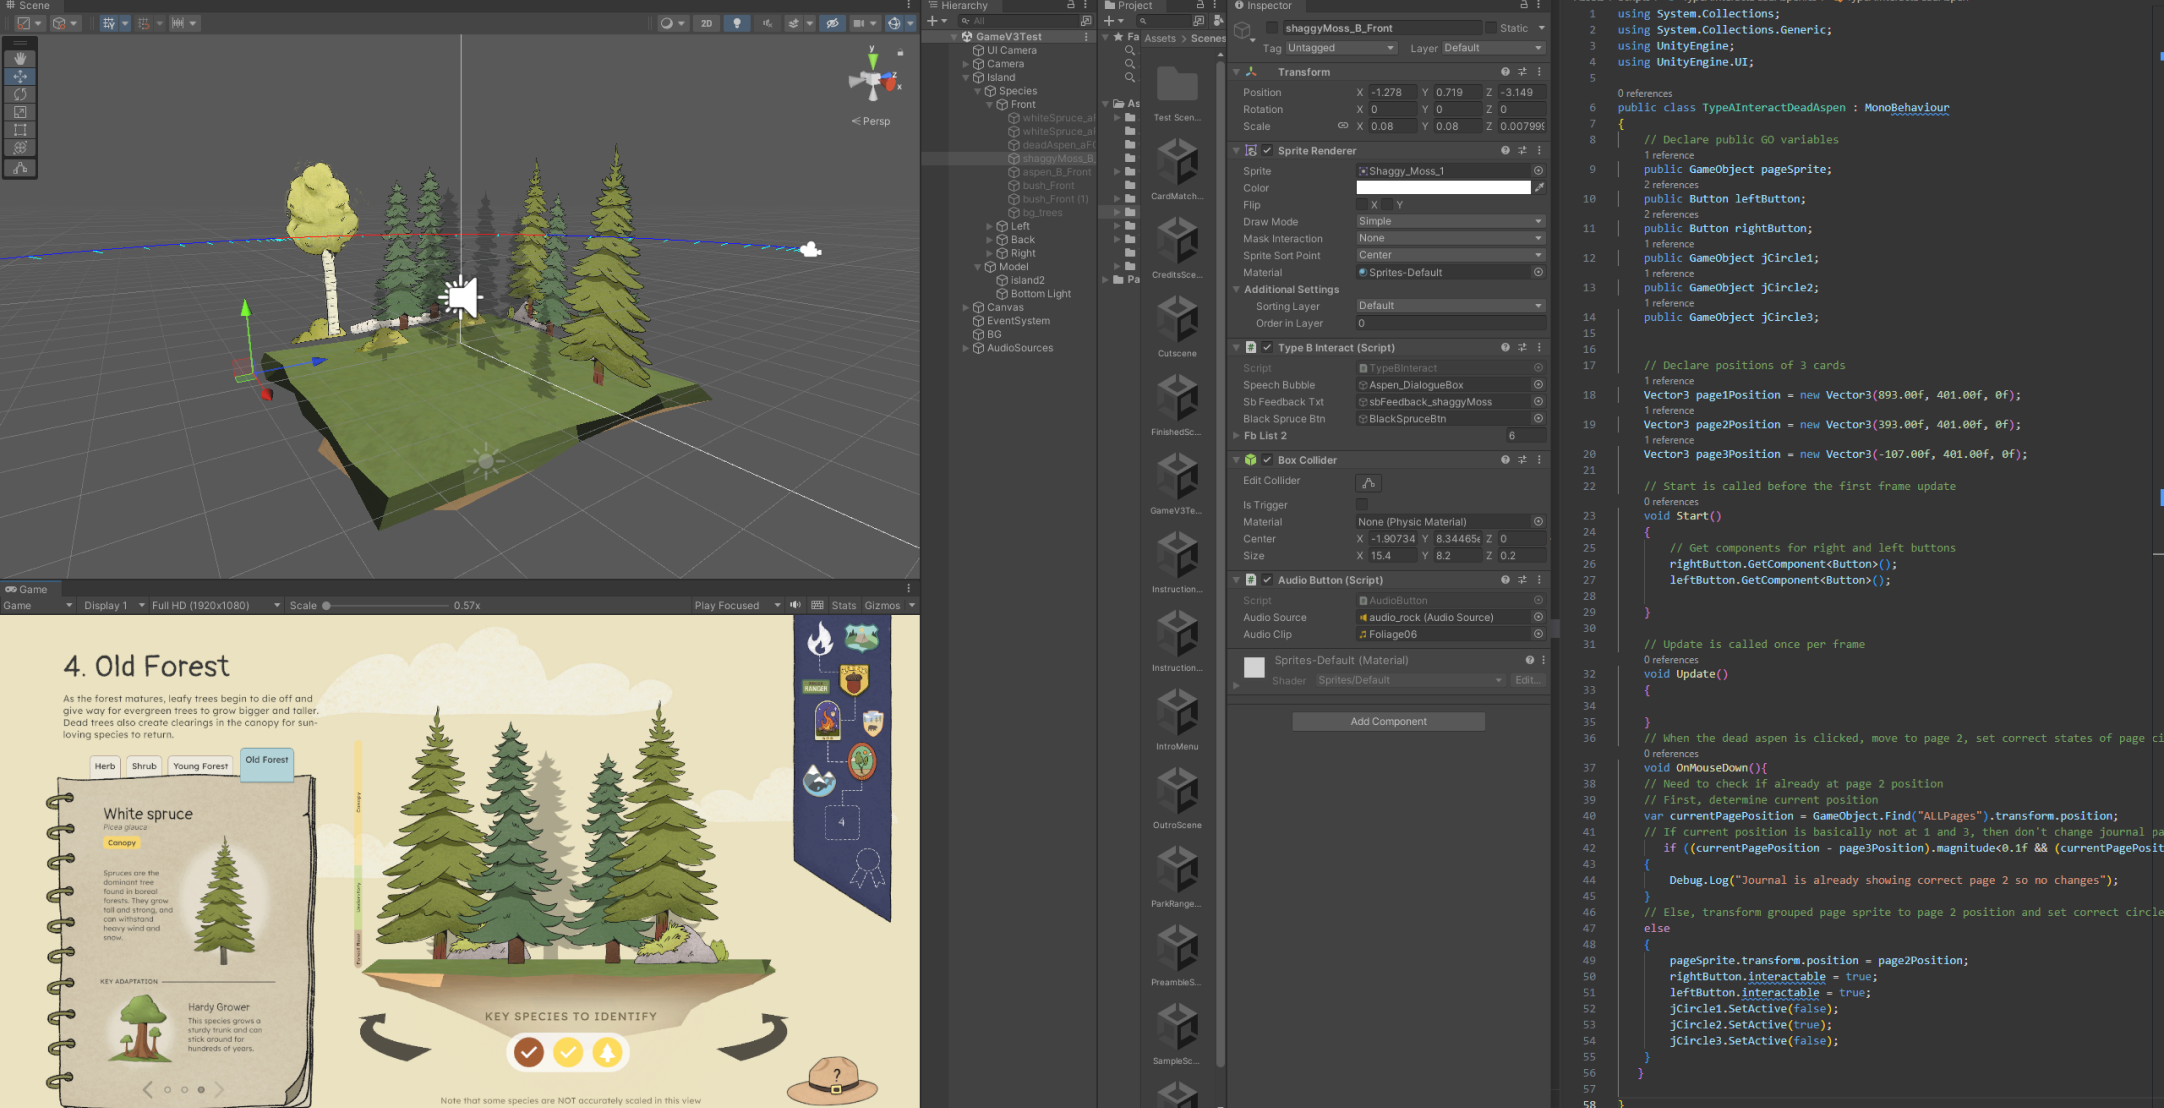Image resolution: width=2164 pixels, height=1108 pixels.
Task: Expand the Fb List 2 foldout
Action: pos(1237,436)
